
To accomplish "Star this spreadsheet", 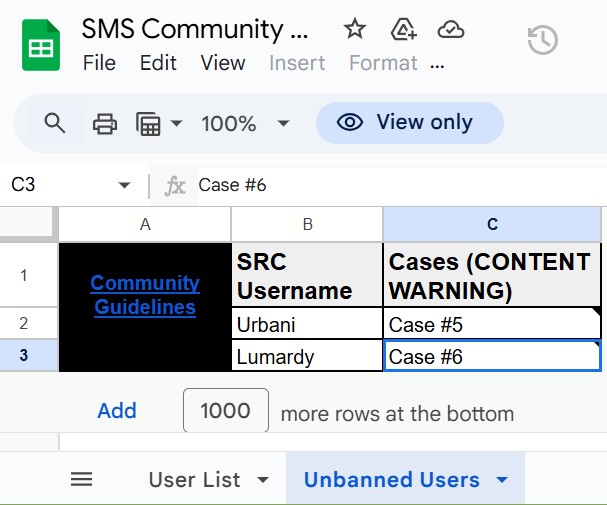I will click(355, 29).
